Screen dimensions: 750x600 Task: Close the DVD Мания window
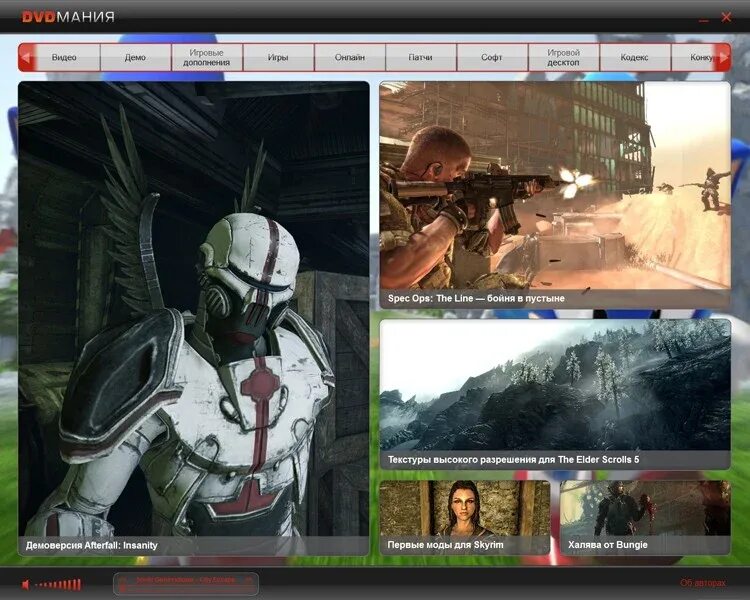tap(726, 17)
